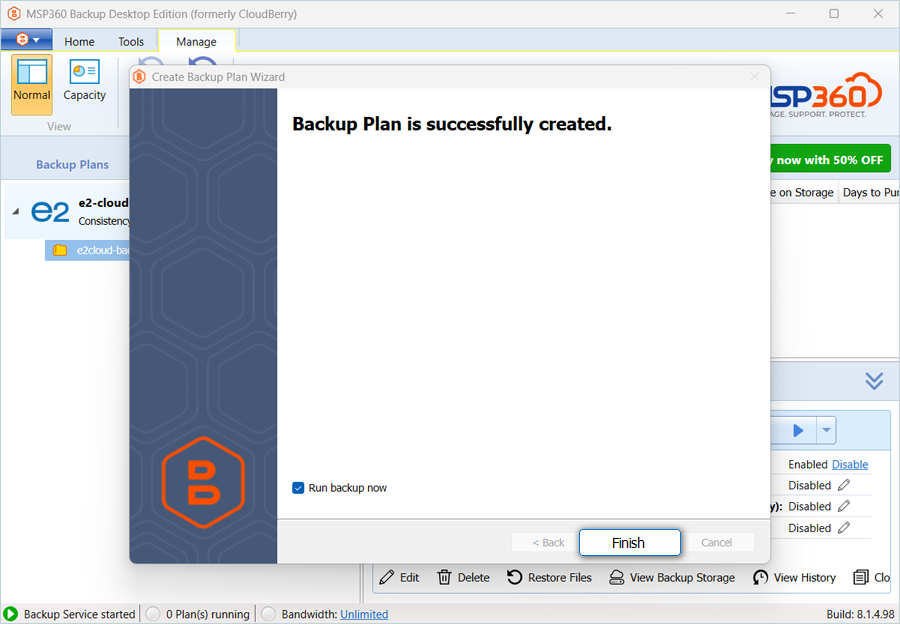The image size is (900, 624).
Task: Click the e2 cloud storage logo
Action: pos(50,211)
